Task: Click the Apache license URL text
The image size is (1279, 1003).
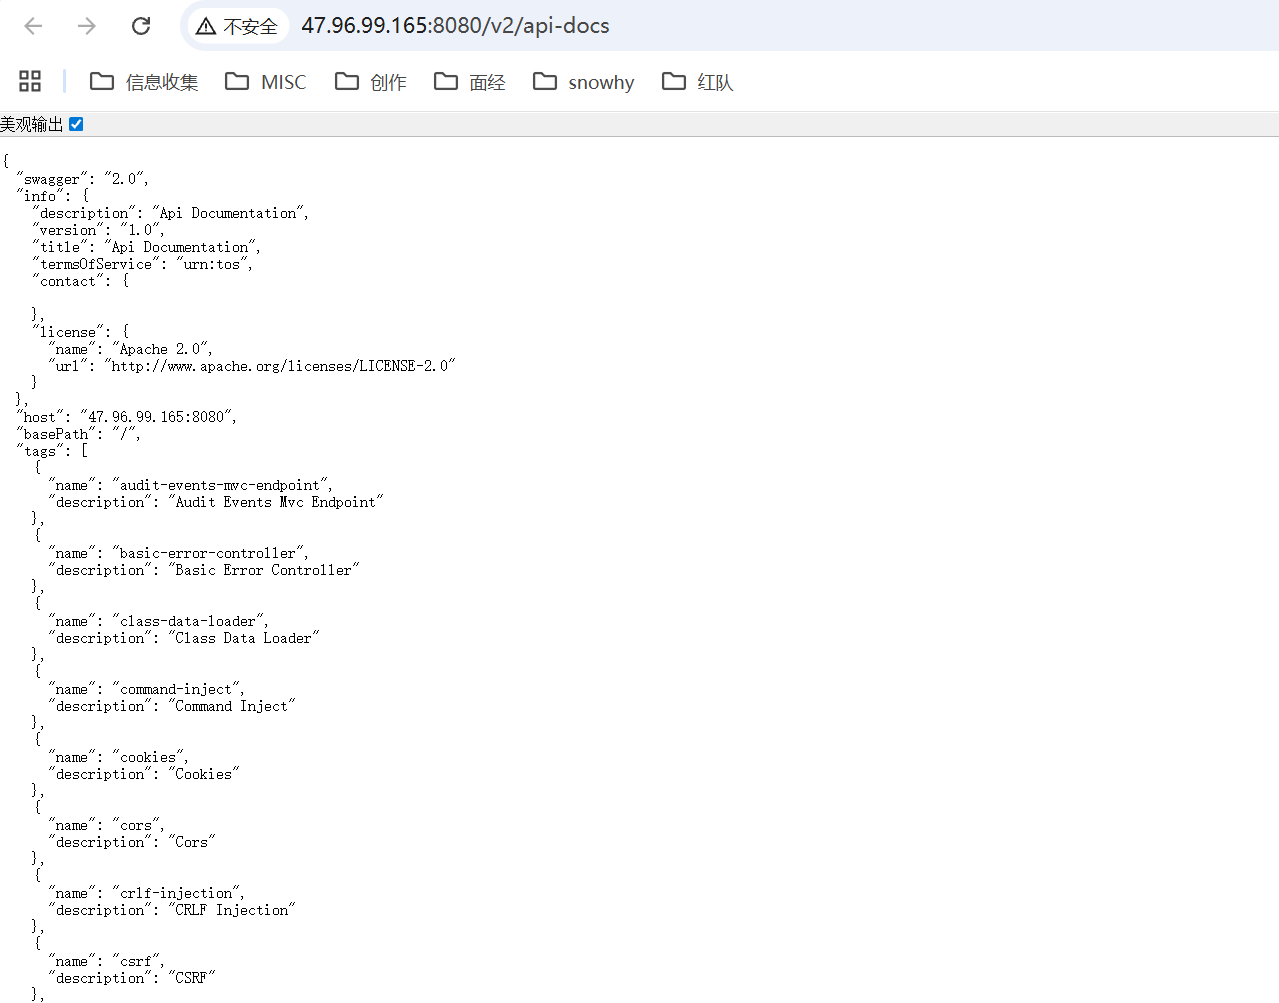Action: point(279,366)
